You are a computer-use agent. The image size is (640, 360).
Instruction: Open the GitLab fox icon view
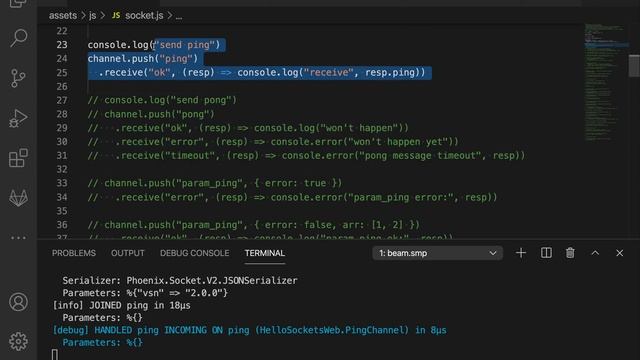coord(18,198)
